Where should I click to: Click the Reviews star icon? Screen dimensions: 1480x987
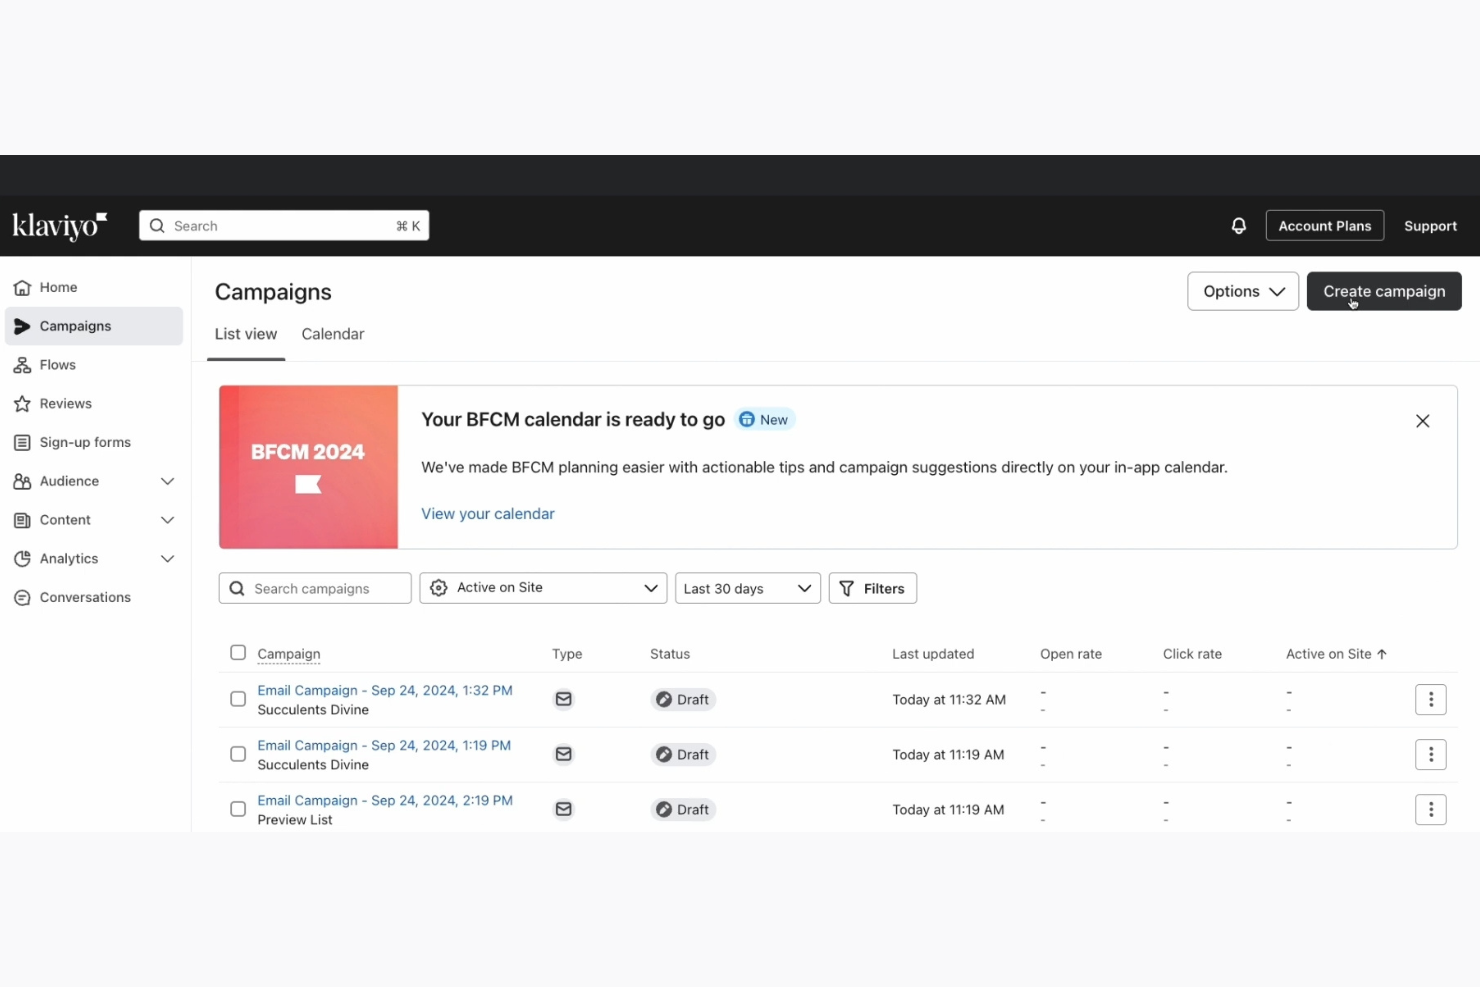pos(22,403)
